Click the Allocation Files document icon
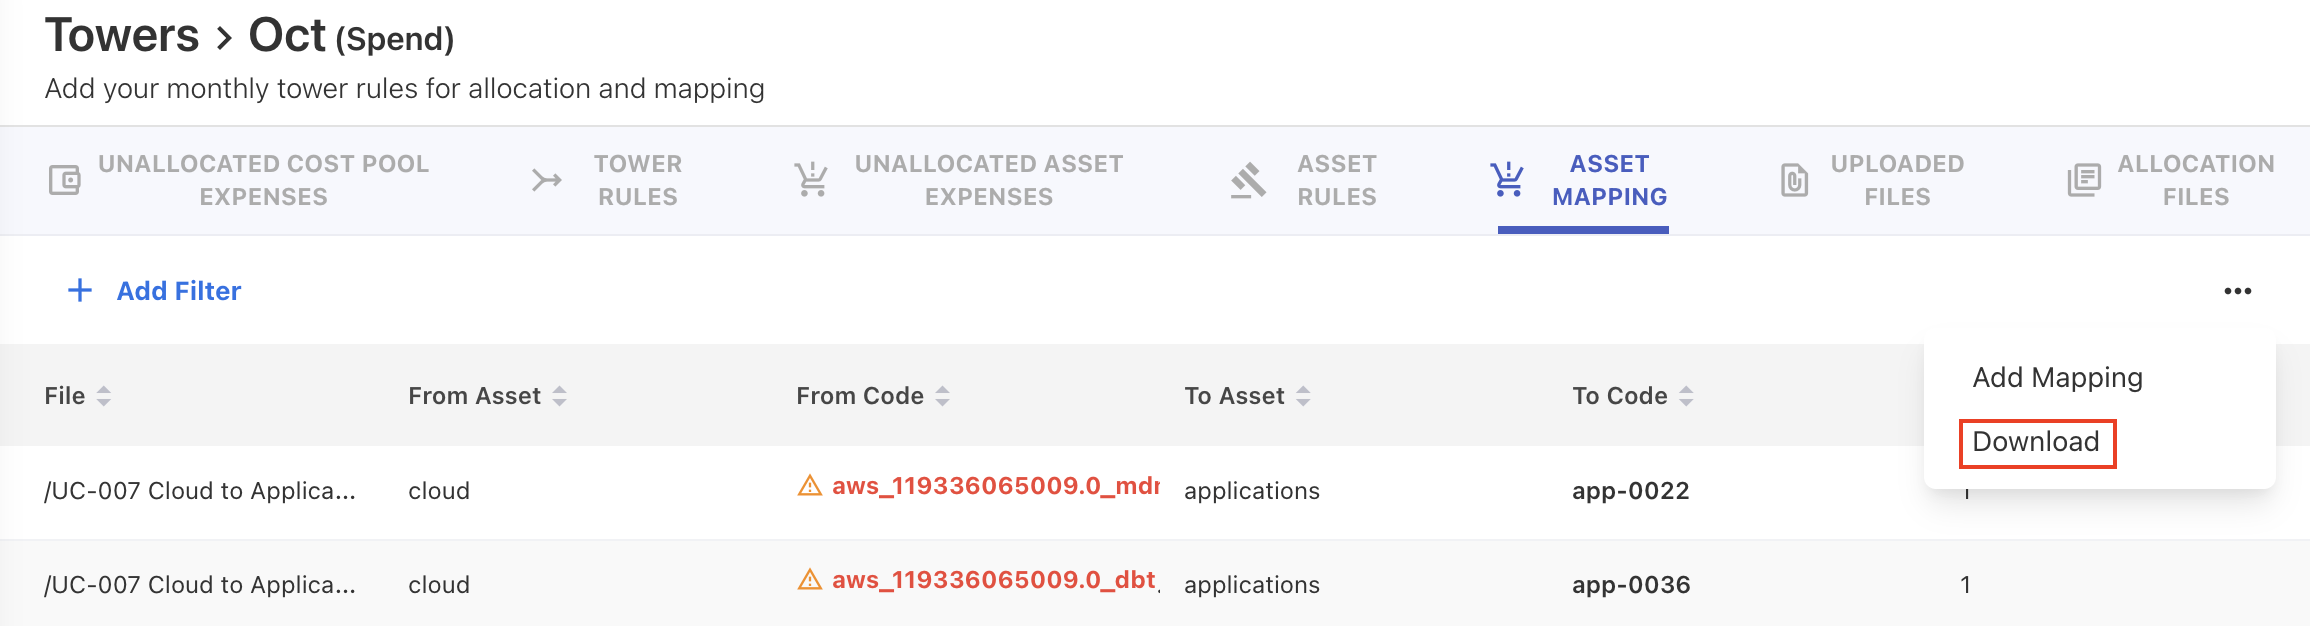The width and height of the screenshot is (2310, 626). (2084, 180)
